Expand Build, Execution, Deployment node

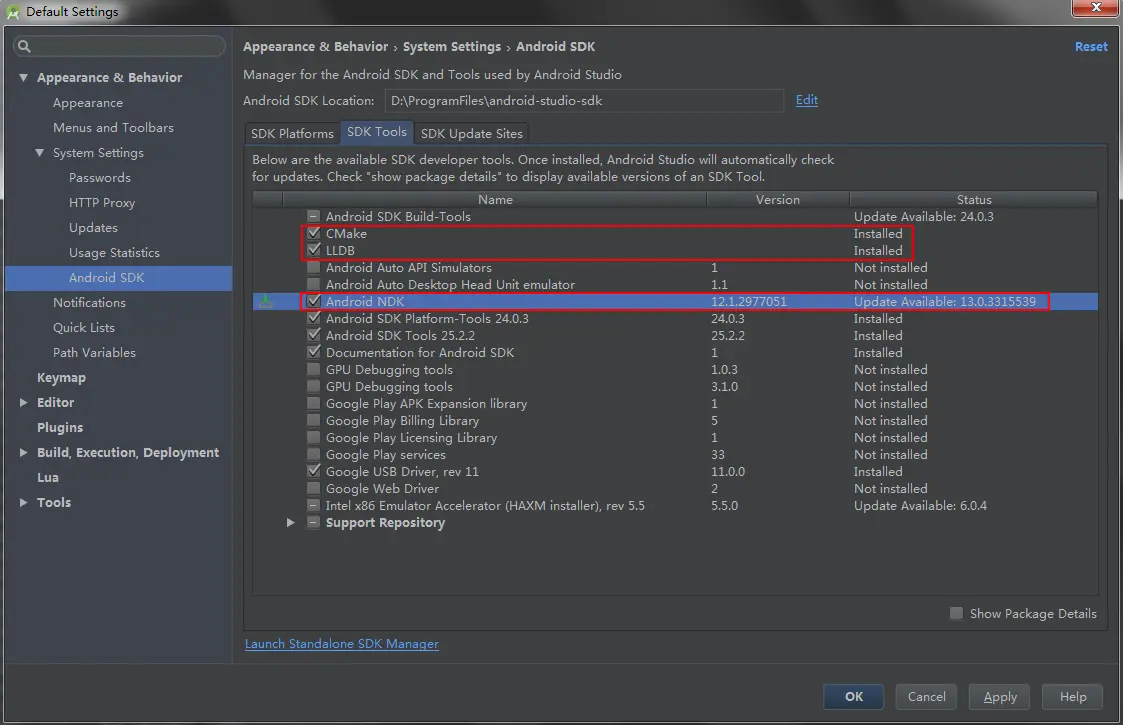pyautogui.click(x=24, y=453)
